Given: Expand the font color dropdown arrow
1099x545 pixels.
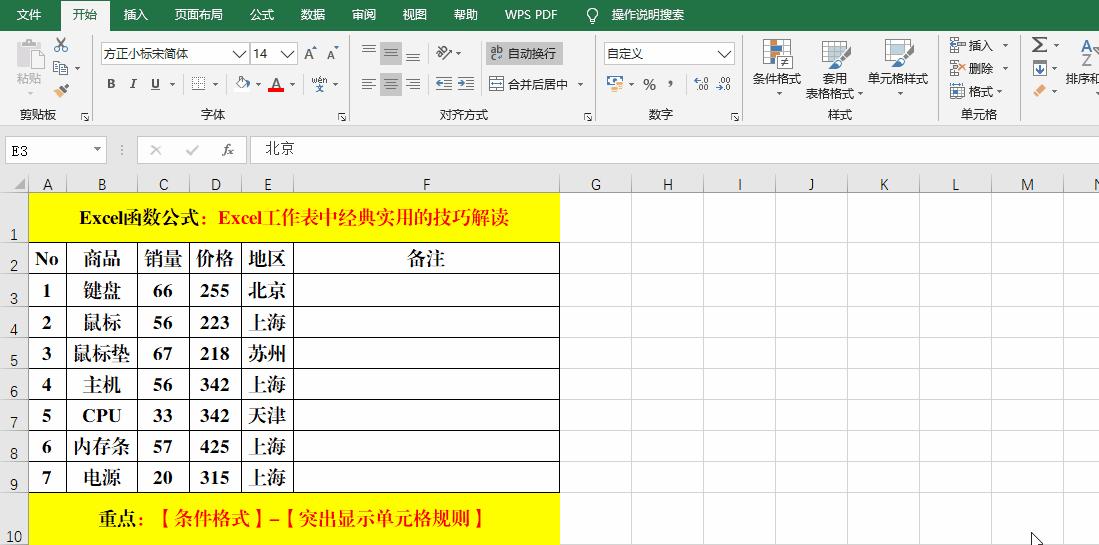Looking at the screenshot, I should (x=292, y=85).
